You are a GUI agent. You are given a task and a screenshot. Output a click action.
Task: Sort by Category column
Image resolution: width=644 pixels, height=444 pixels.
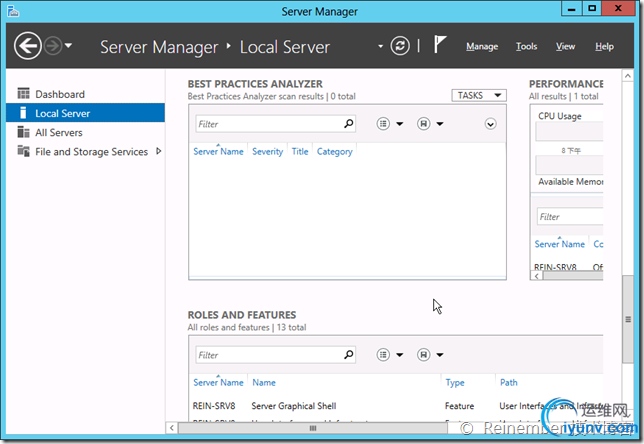point(334,152)
